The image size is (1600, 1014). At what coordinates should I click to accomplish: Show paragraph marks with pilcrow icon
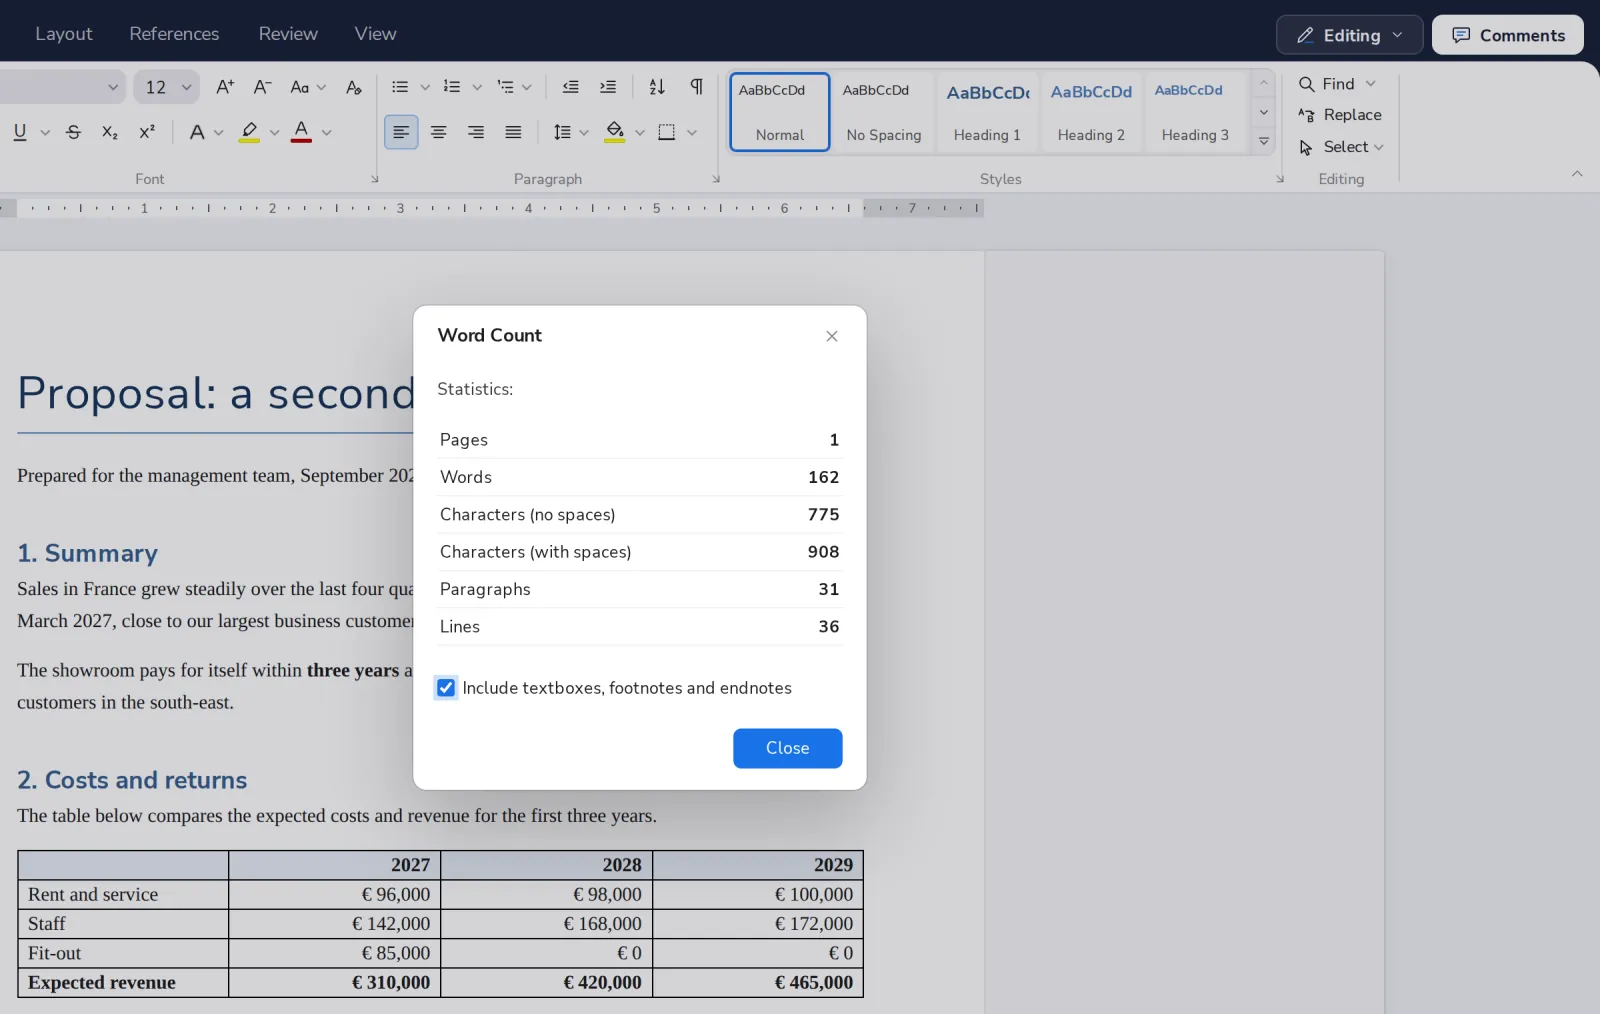[696, 87]
